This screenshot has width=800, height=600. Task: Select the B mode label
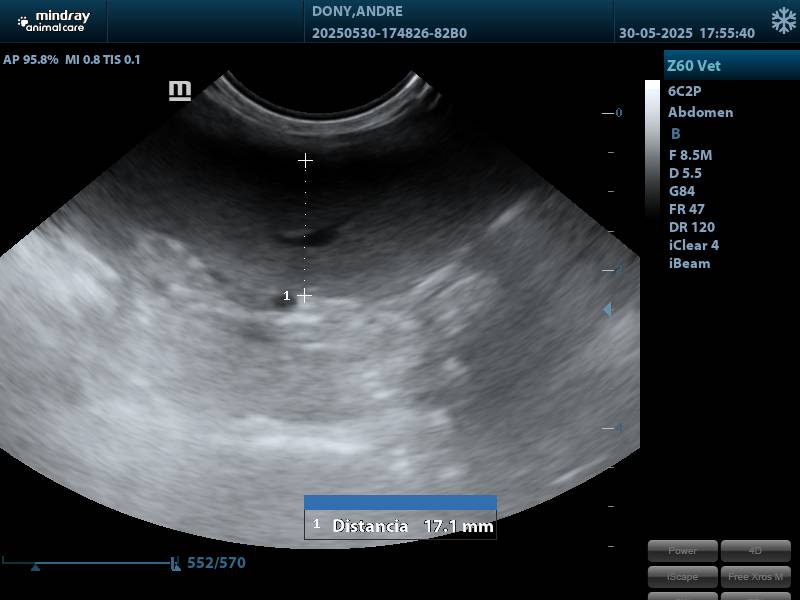tap(676, 134)
